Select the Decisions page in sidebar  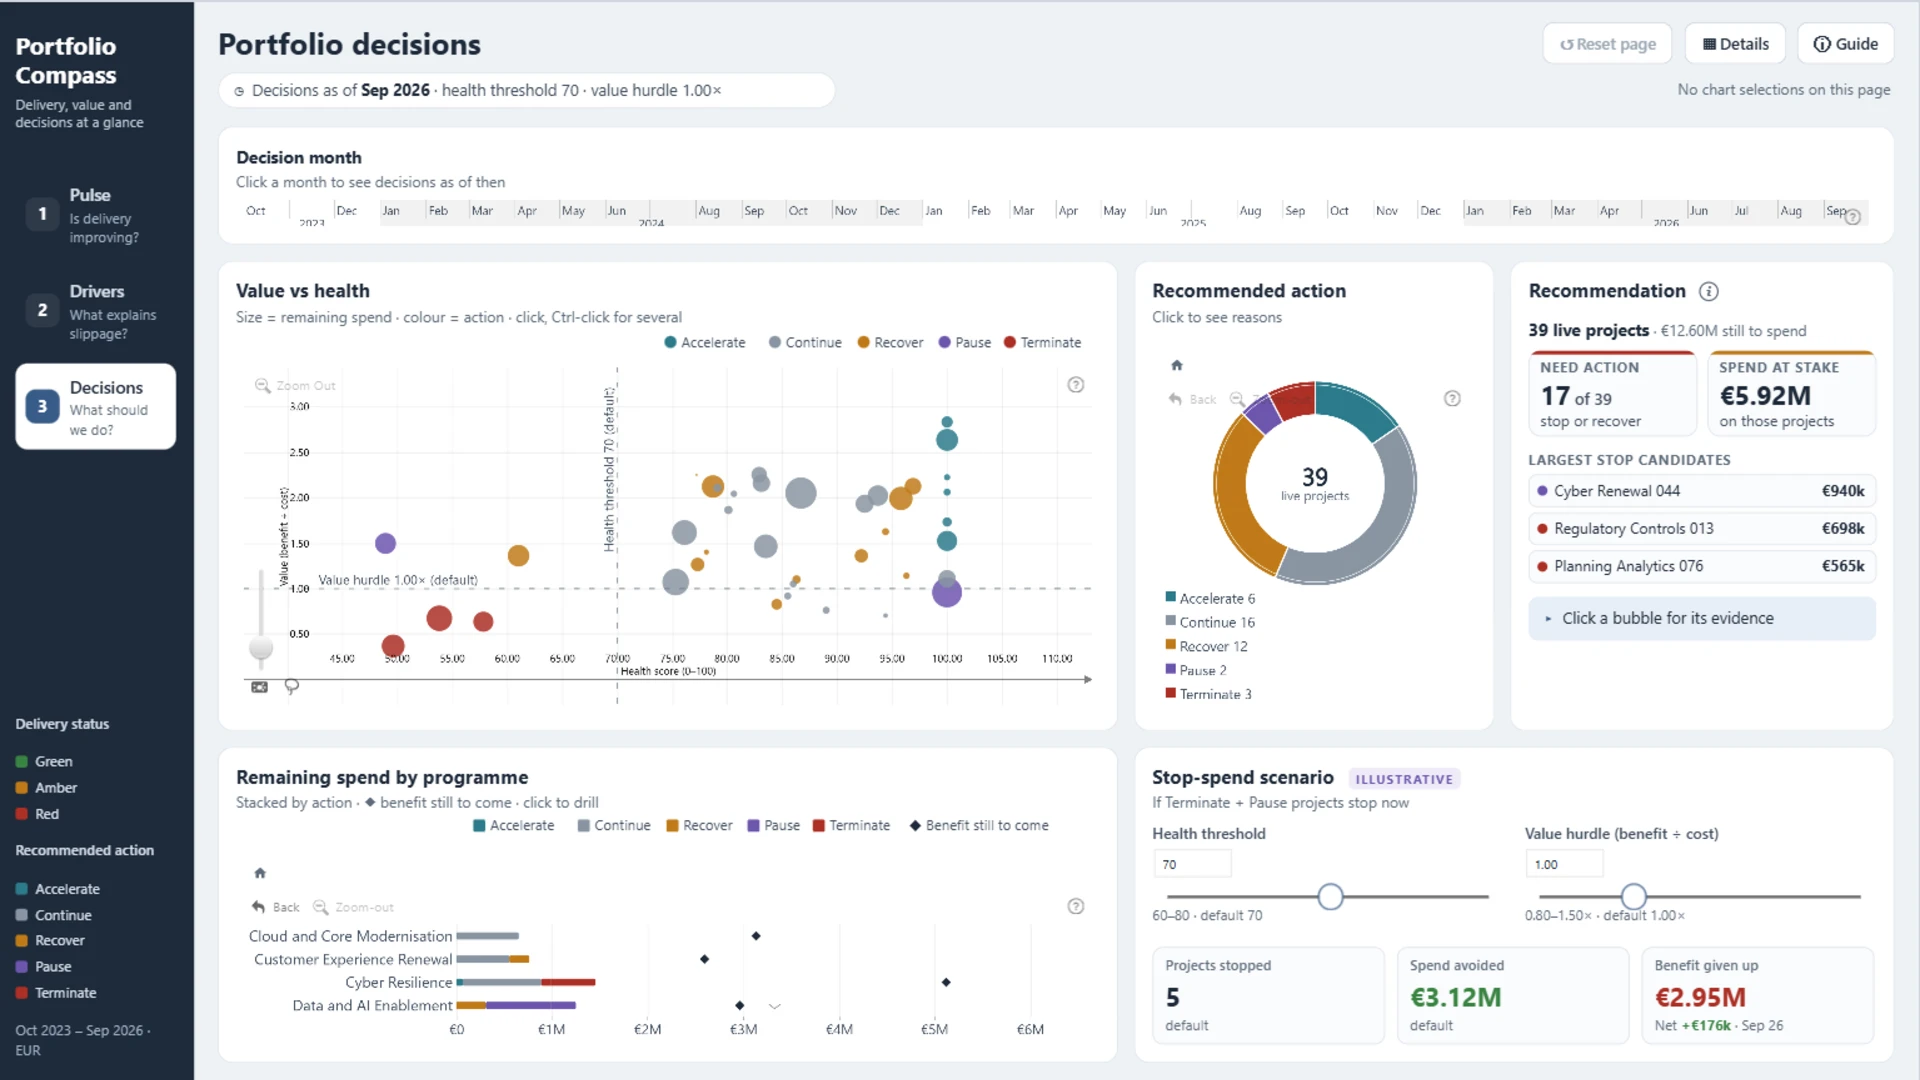96,406
